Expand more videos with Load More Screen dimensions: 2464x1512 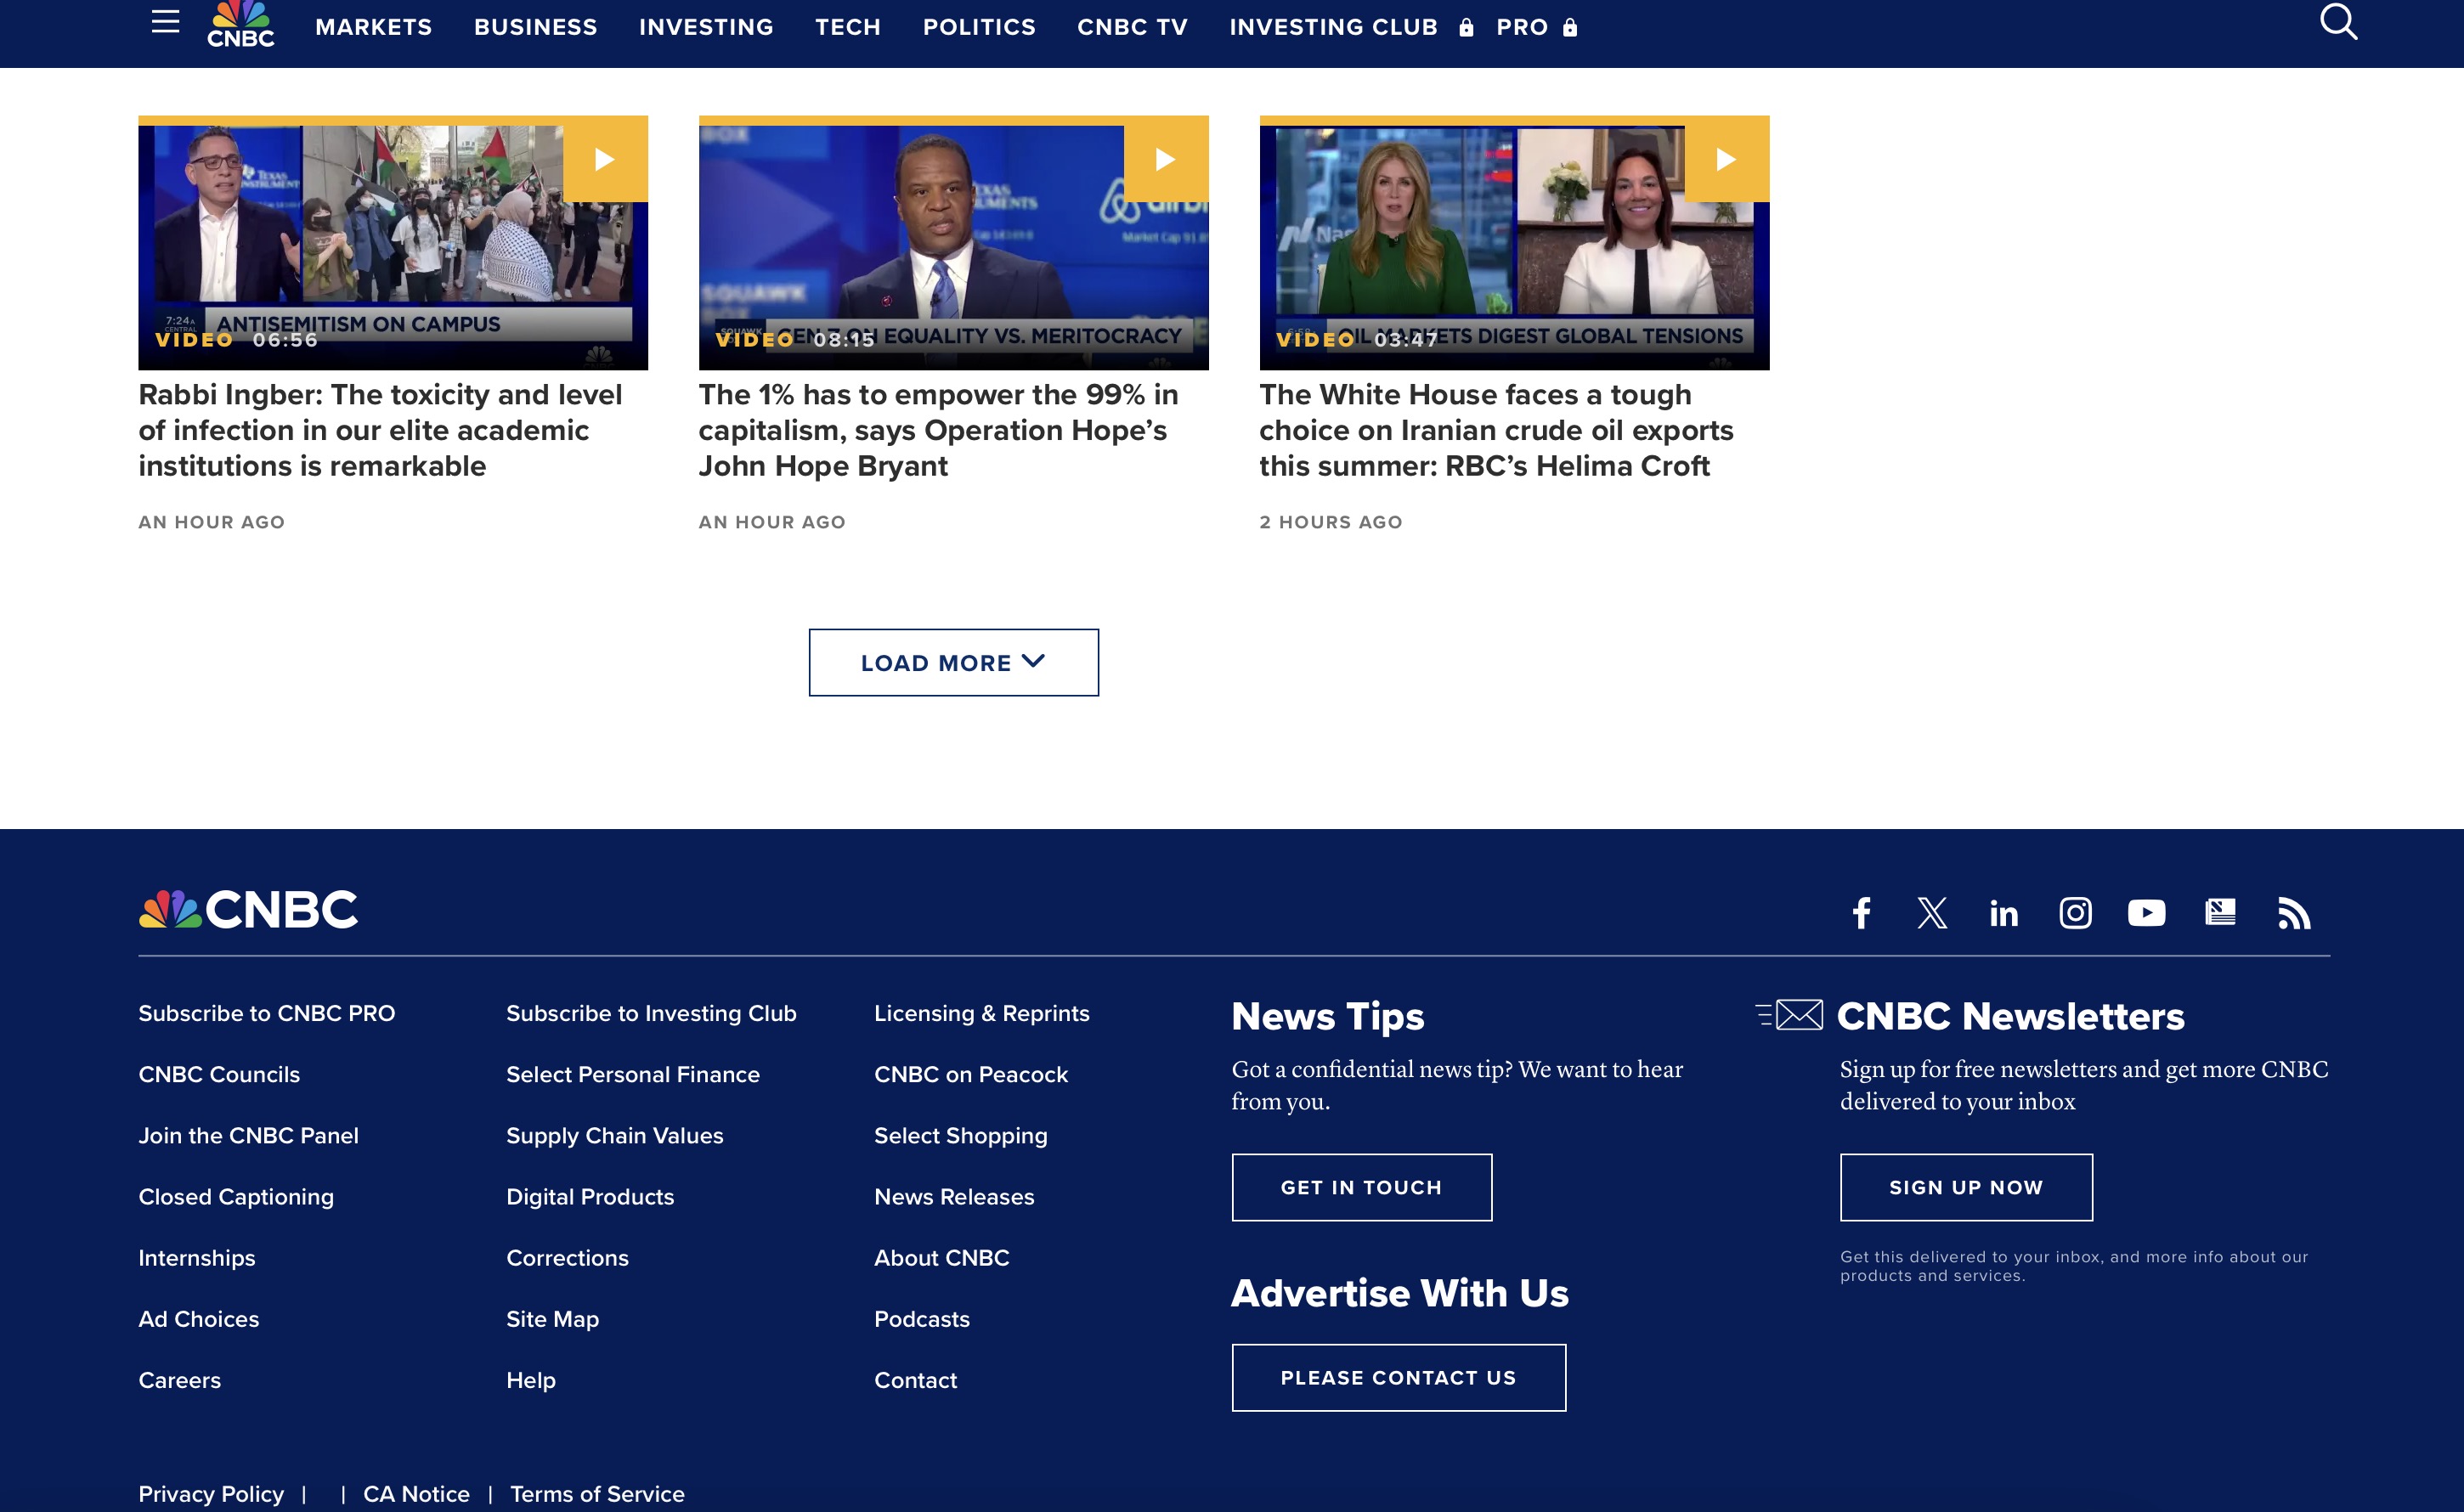[953, 663]
